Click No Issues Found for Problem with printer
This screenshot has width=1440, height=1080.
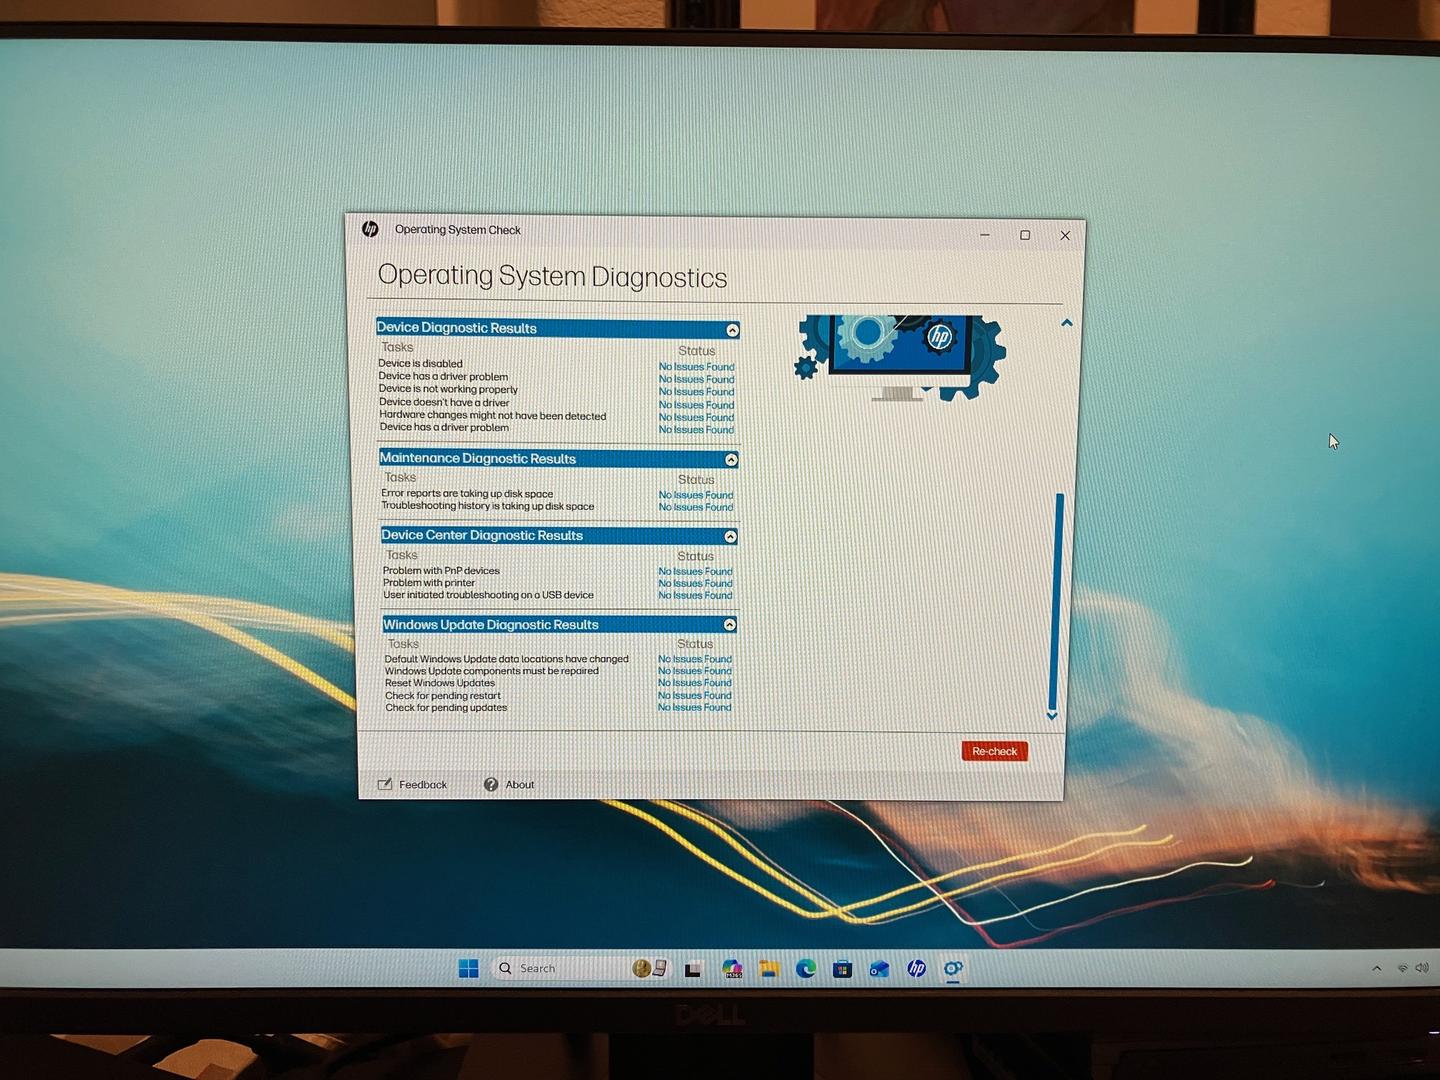(x=695, y=583)
